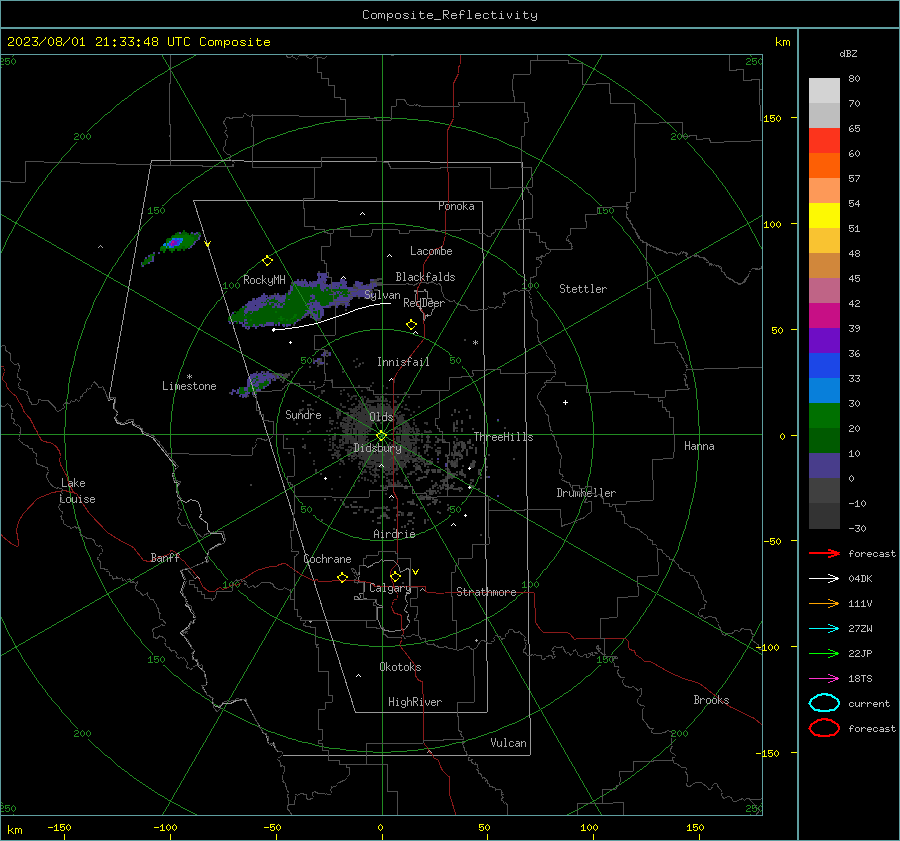Select the white 04DK arrow legend entry

point(824,578)
